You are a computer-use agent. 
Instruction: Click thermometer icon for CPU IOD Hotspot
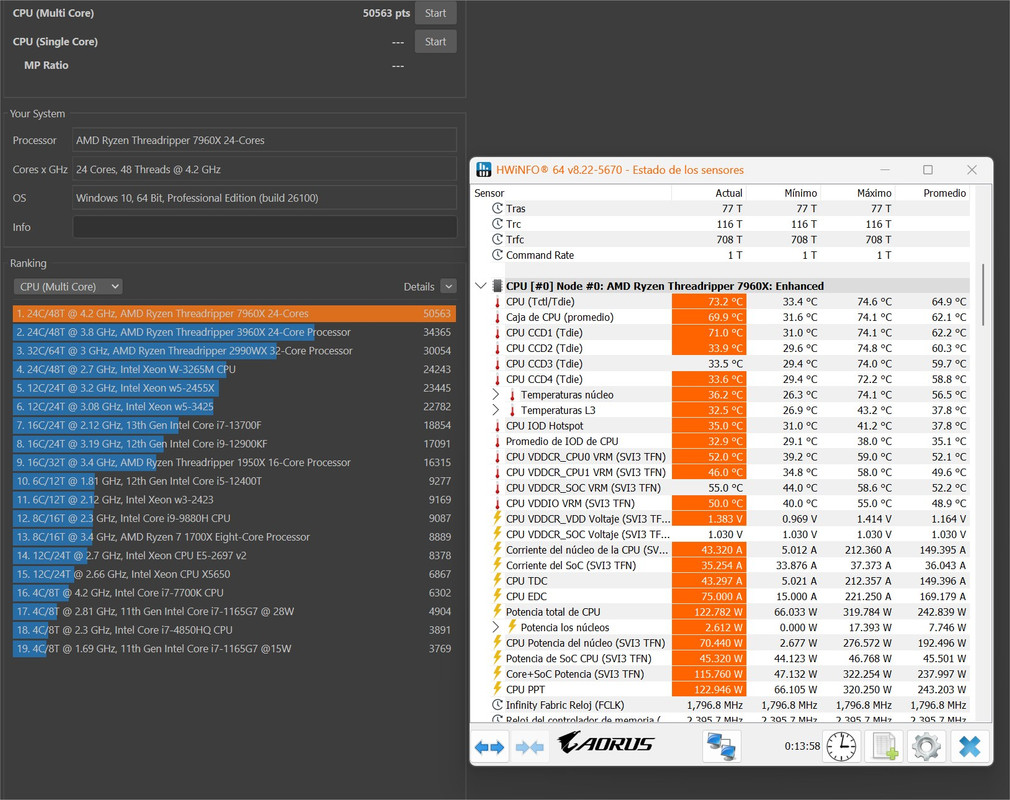click(x=497, y=426)
